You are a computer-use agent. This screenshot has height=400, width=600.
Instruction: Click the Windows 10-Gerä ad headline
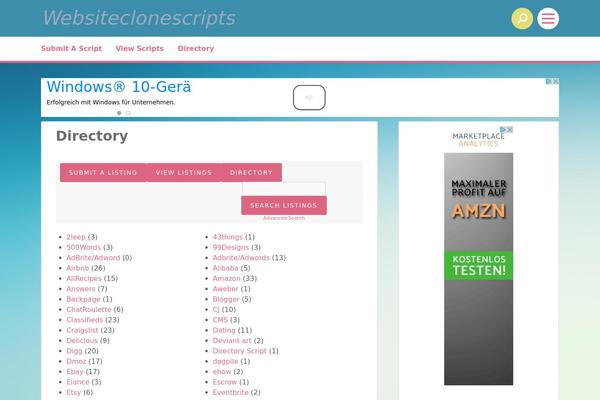tap(119, 87)
